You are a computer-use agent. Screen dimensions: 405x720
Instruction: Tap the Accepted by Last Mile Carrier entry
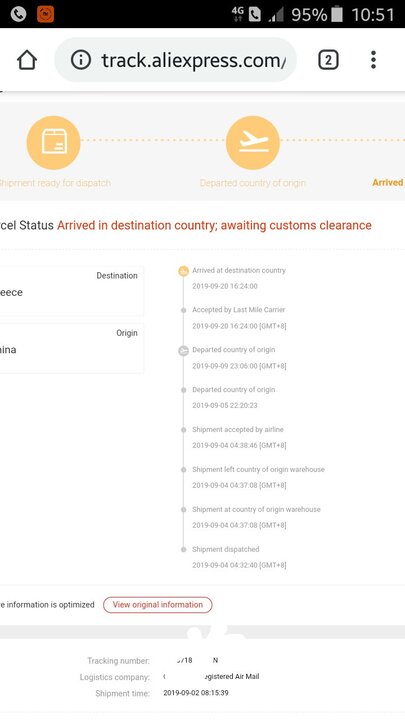point(239,318)
